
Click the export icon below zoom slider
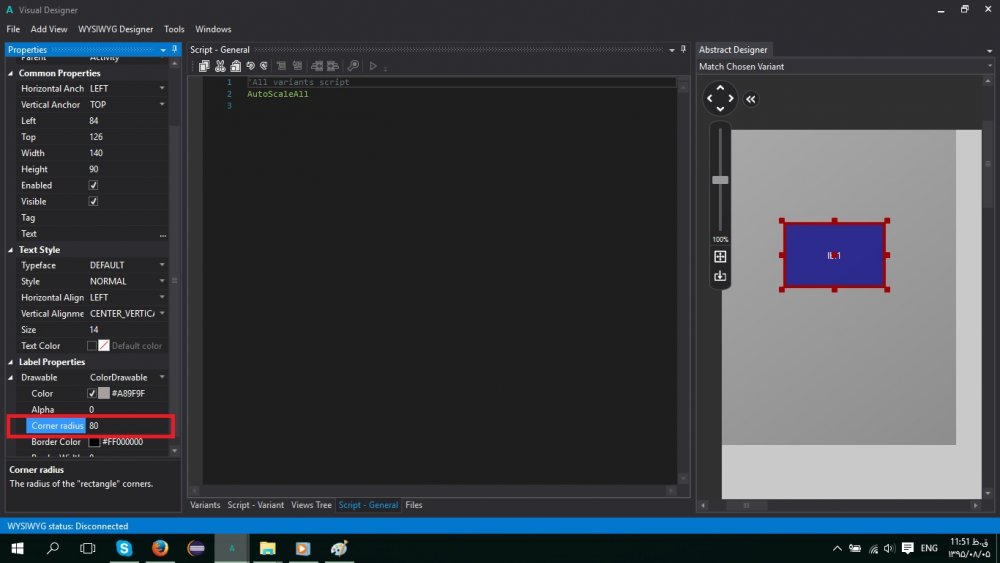click(720, 276)
